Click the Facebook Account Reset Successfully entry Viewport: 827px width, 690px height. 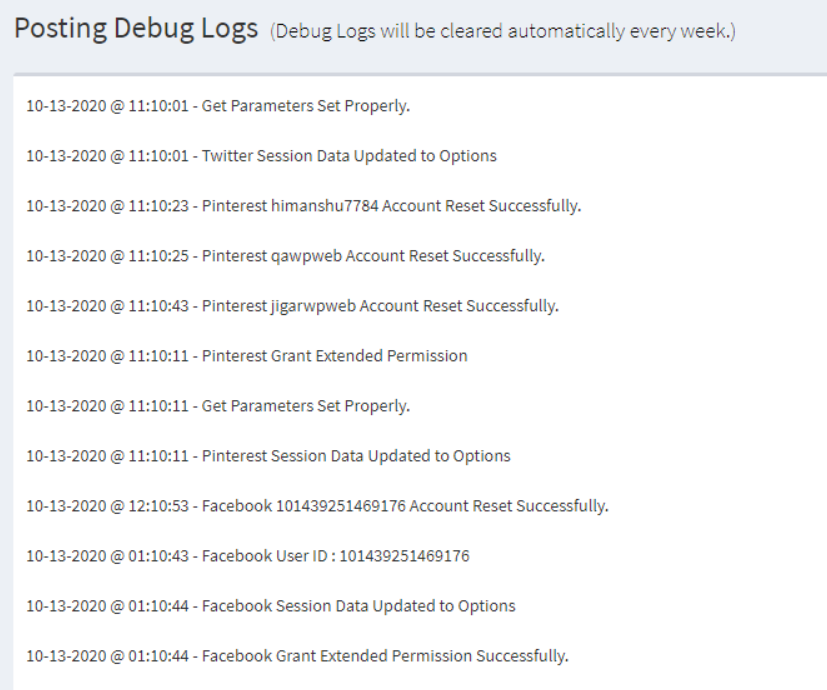coord(317,506)
